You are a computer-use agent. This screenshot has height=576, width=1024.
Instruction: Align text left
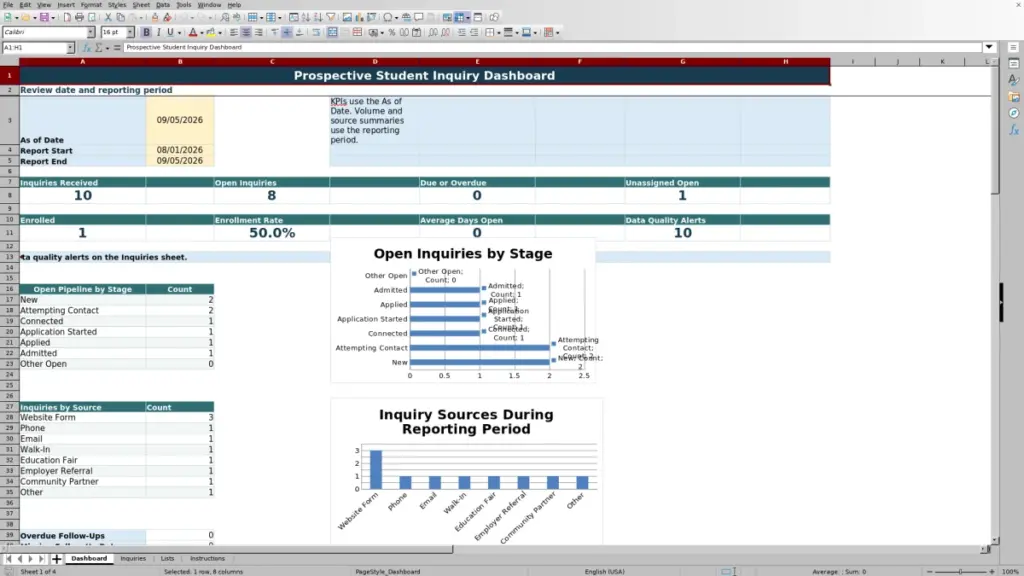[x=233, y=32]
